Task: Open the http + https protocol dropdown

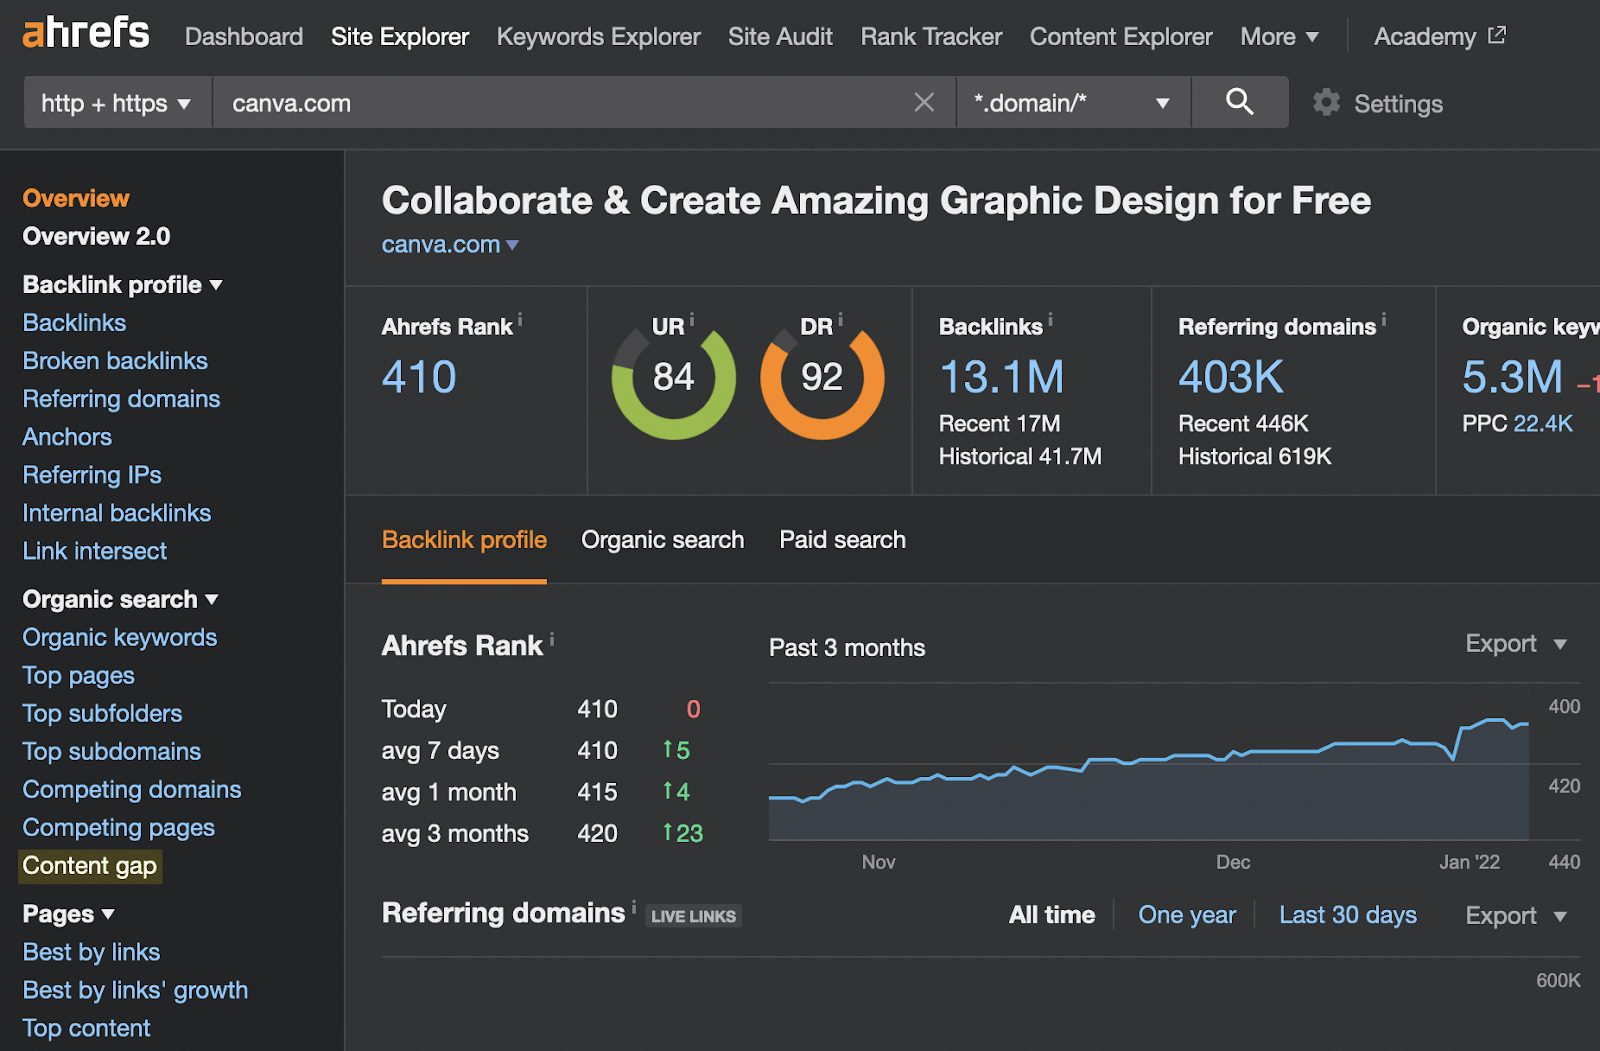Action: (x=115, y=102)
